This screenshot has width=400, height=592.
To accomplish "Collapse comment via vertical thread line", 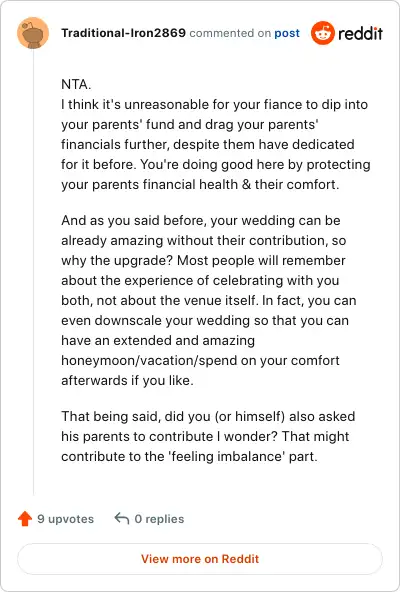I will pos(33,272).
